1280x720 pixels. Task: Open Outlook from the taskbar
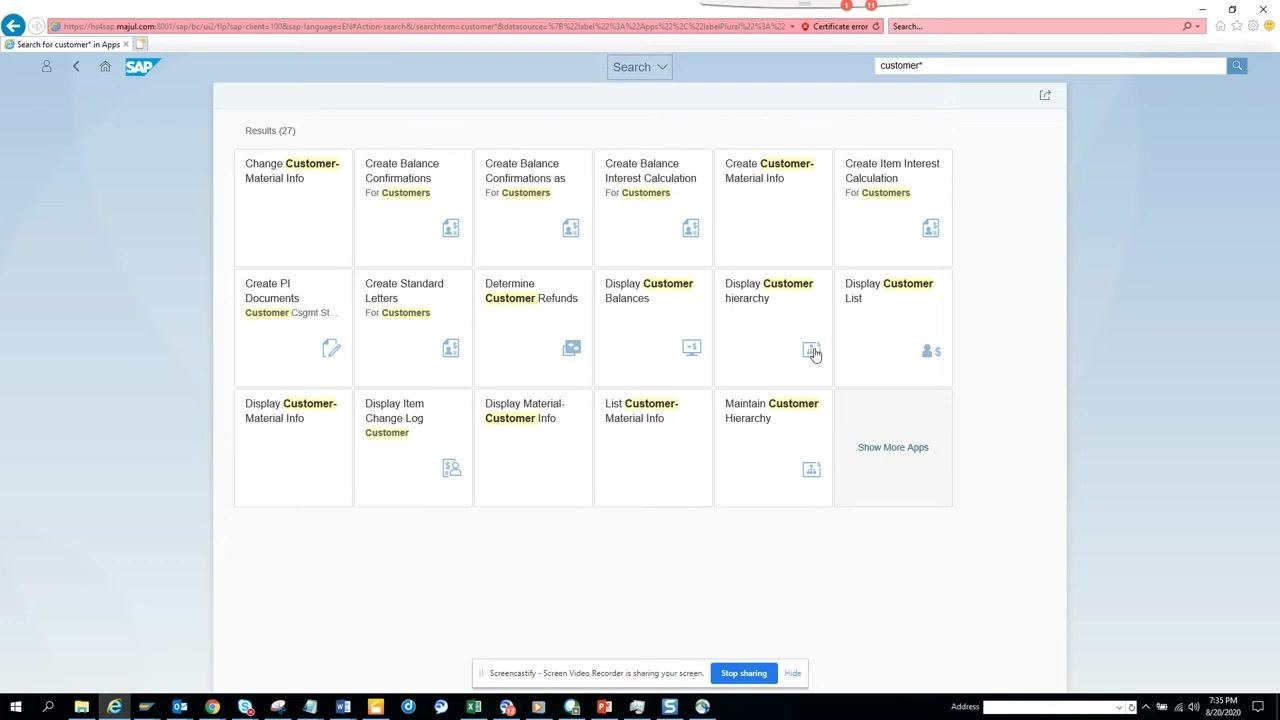click(180, 707)
